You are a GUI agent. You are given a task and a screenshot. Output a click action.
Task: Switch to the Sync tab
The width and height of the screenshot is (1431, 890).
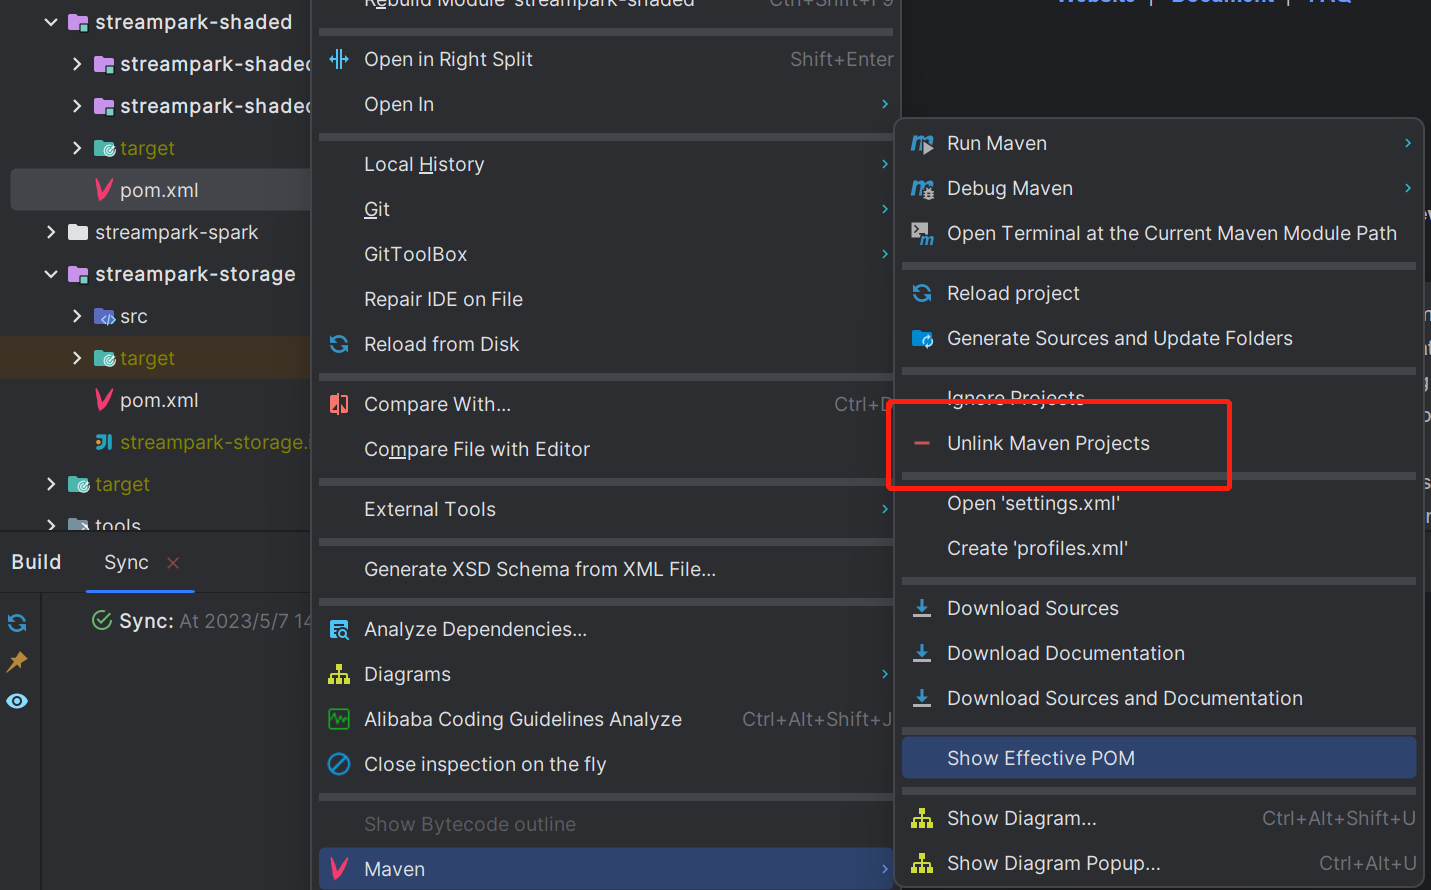(x=126, y=562)
